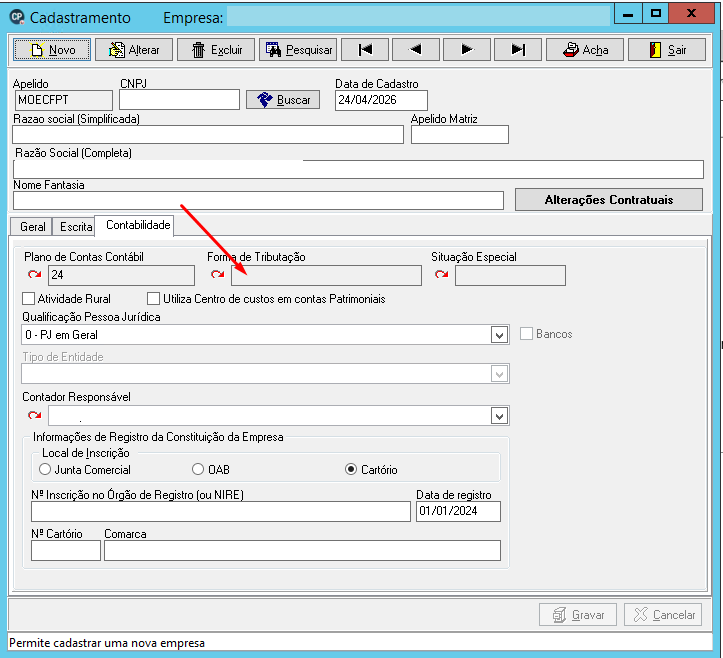Click the Alterar toolbar button
723x658 pixels.
coord(134,49)
